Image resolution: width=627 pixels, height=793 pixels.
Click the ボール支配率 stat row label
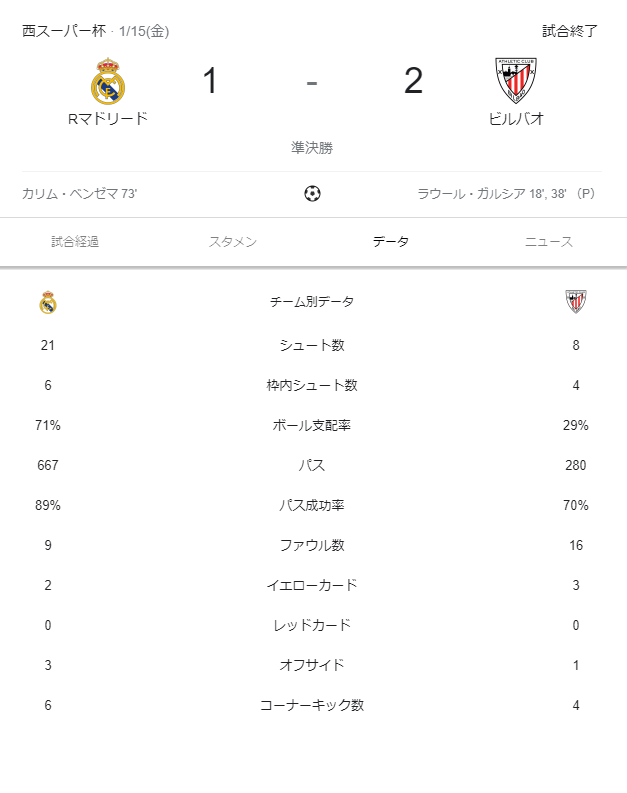point(312,425)
